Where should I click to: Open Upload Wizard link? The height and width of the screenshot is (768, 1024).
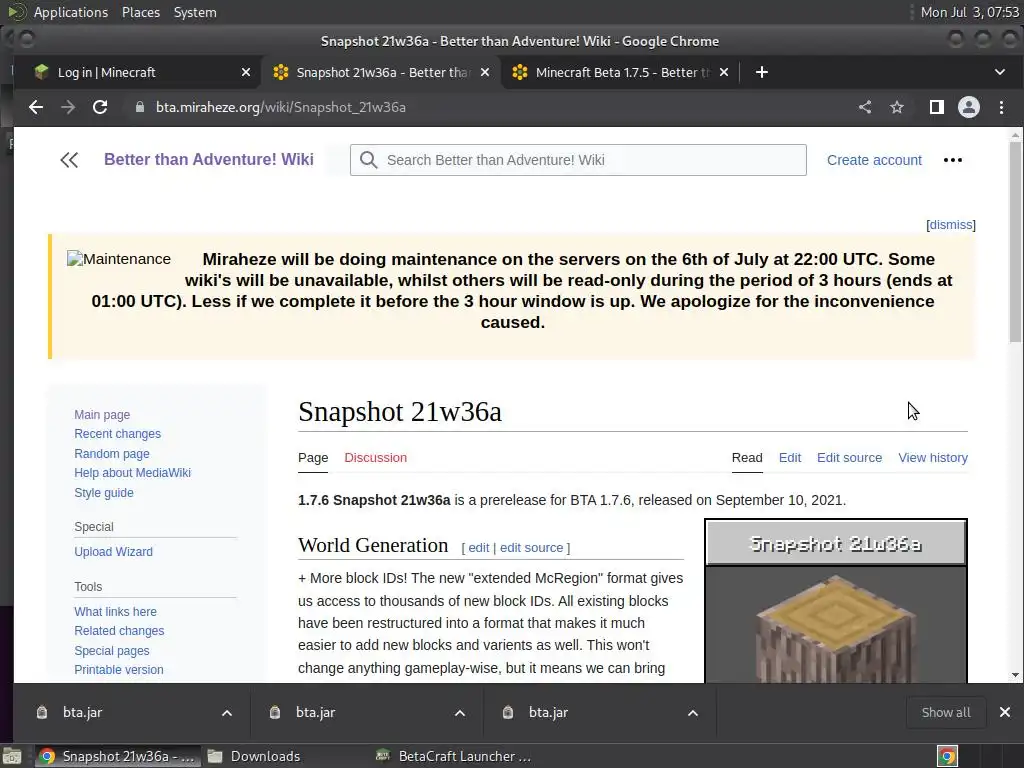pos(114,552)
